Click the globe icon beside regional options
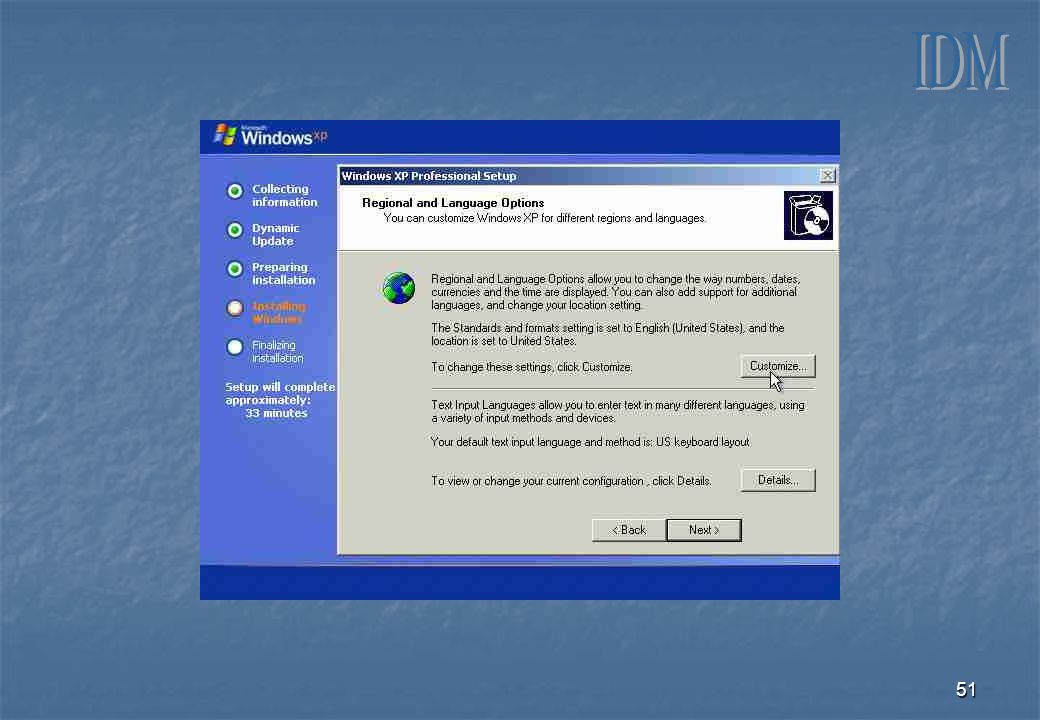1040x720 pixels. pyautogui.click(x=399, y=288)
